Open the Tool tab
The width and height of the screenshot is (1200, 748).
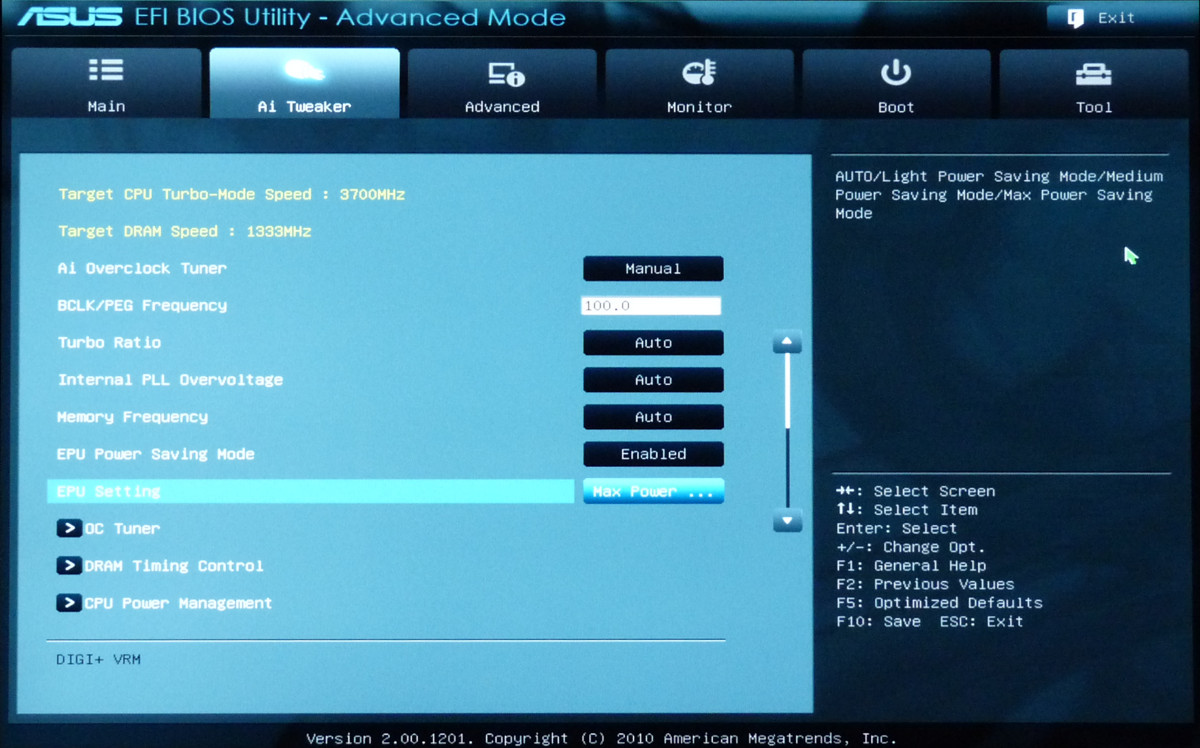tap(1093, 84)
